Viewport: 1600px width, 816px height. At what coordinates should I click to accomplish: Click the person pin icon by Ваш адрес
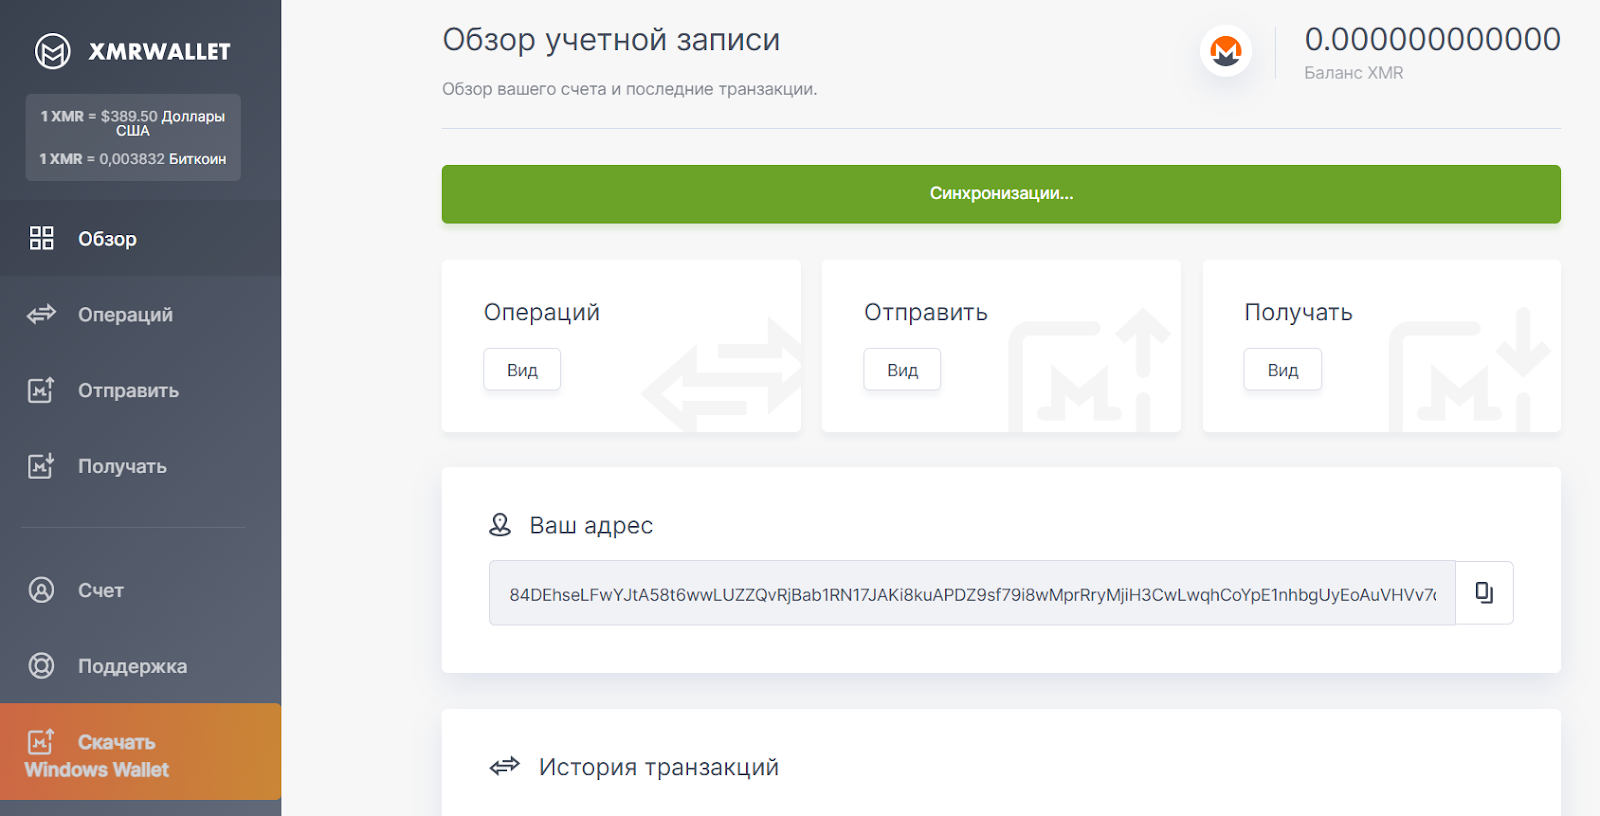pos(500,525)
